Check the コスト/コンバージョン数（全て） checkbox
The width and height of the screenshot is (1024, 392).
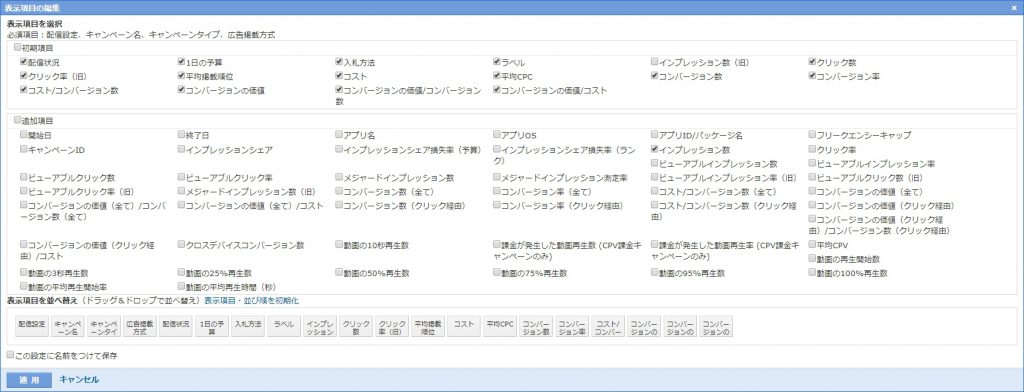(654, 191)
